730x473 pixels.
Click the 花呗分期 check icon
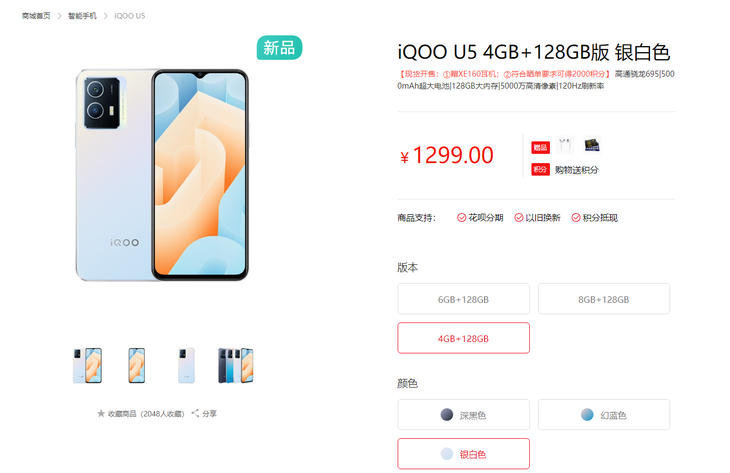[x=461, y=217]
